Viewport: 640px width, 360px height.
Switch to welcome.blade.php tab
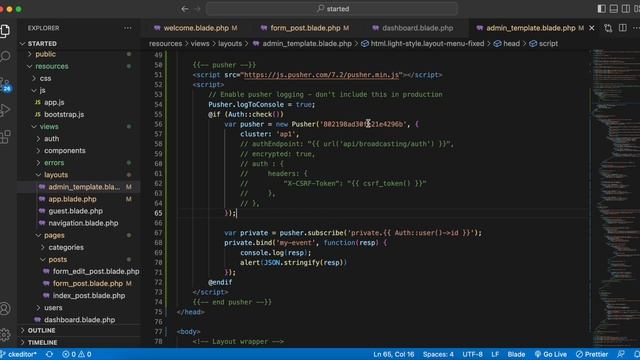click(x=196, y=28)
